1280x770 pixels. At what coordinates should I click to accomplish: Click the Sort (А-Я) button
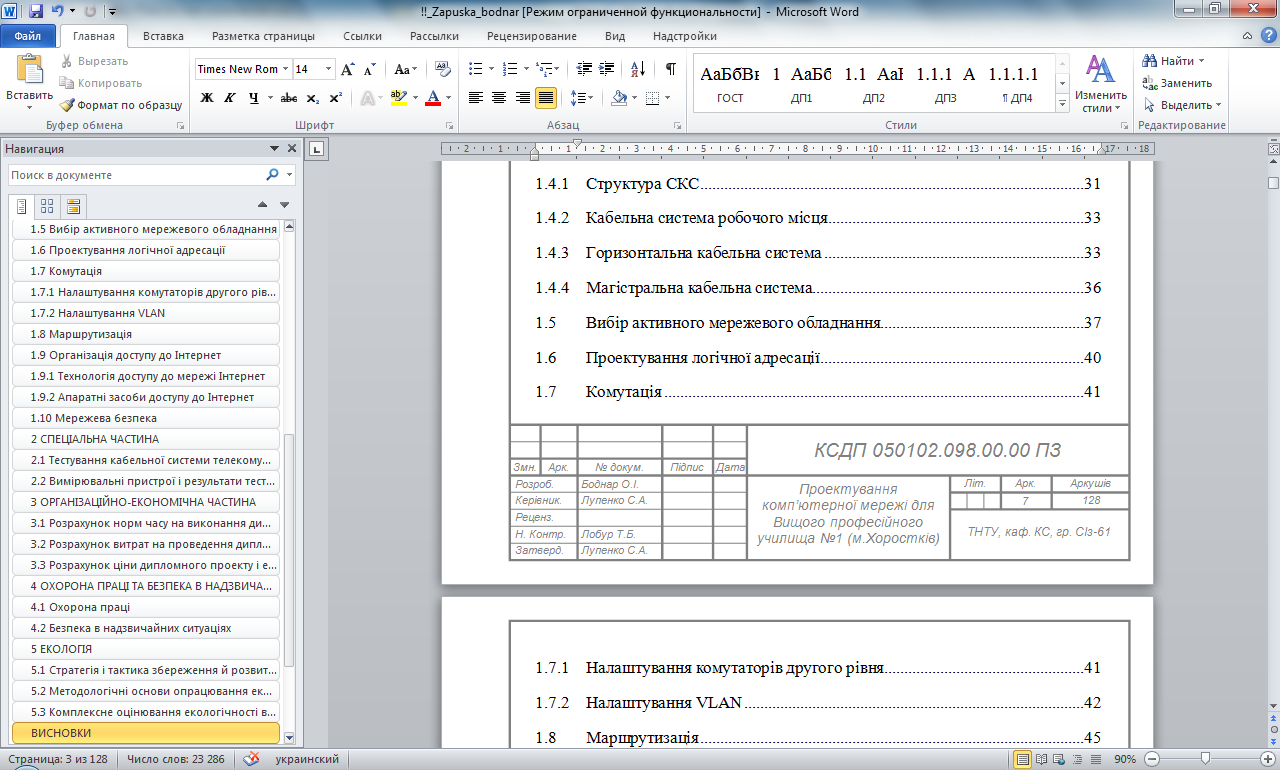coord(636,69)
